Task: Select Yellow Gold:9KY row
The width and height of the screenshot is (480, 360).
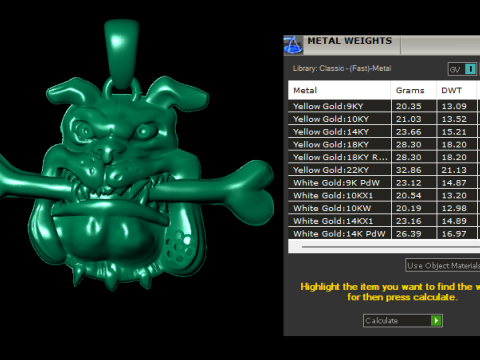Action: 384,106
